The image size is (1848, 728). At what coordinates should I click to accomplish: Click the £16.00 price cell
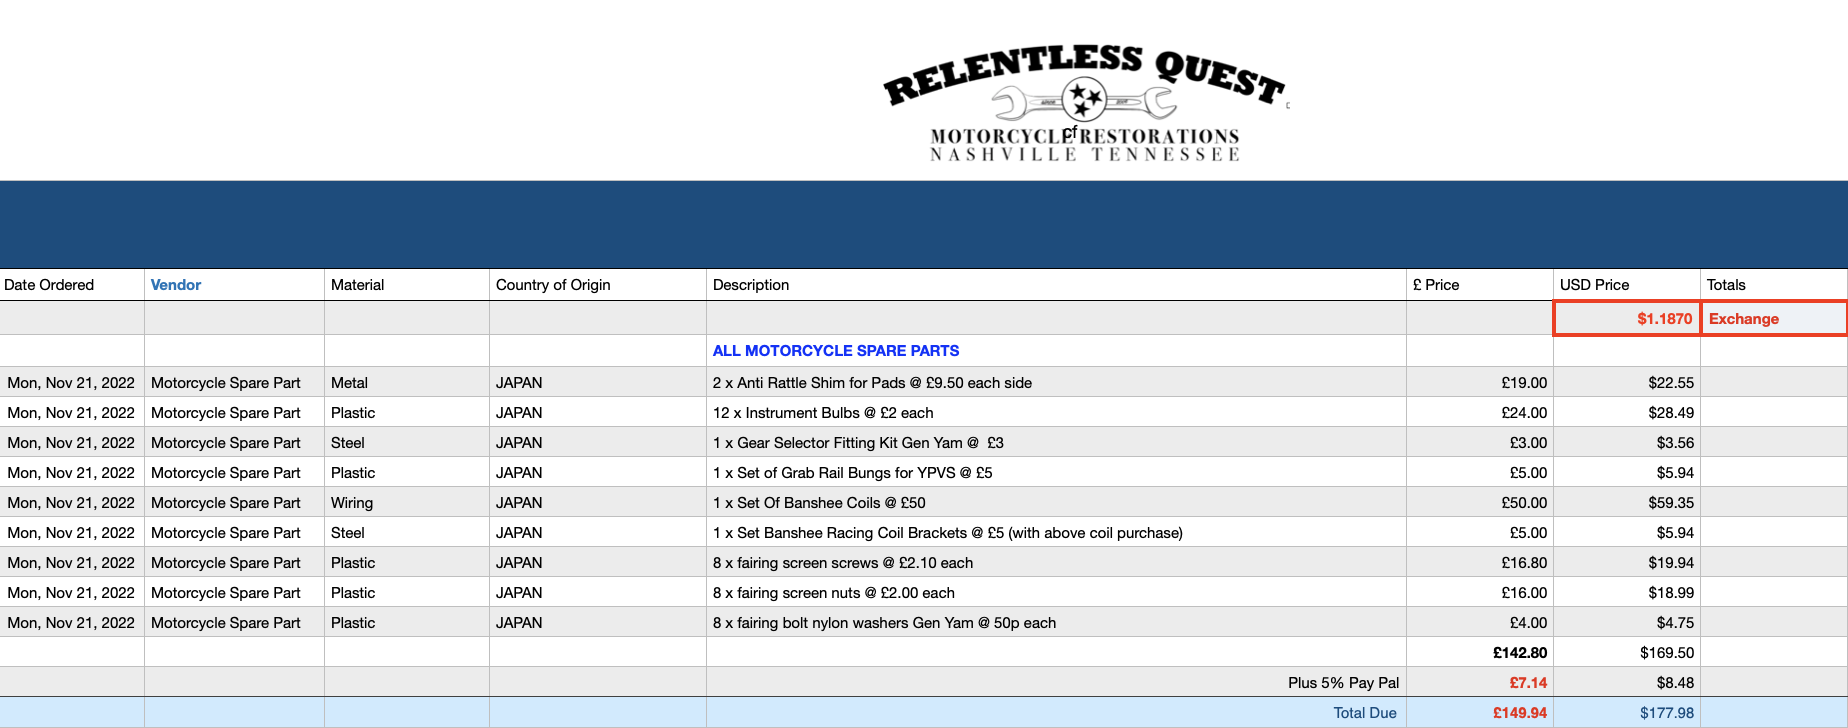click(1479, 593)
